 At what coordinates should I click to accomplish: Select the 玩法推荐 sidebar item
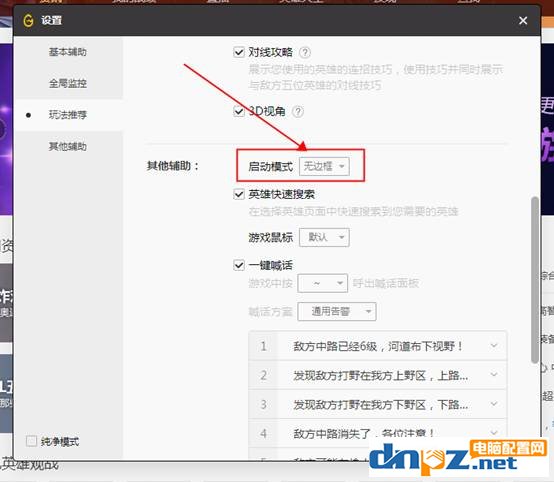pos(67,114)
